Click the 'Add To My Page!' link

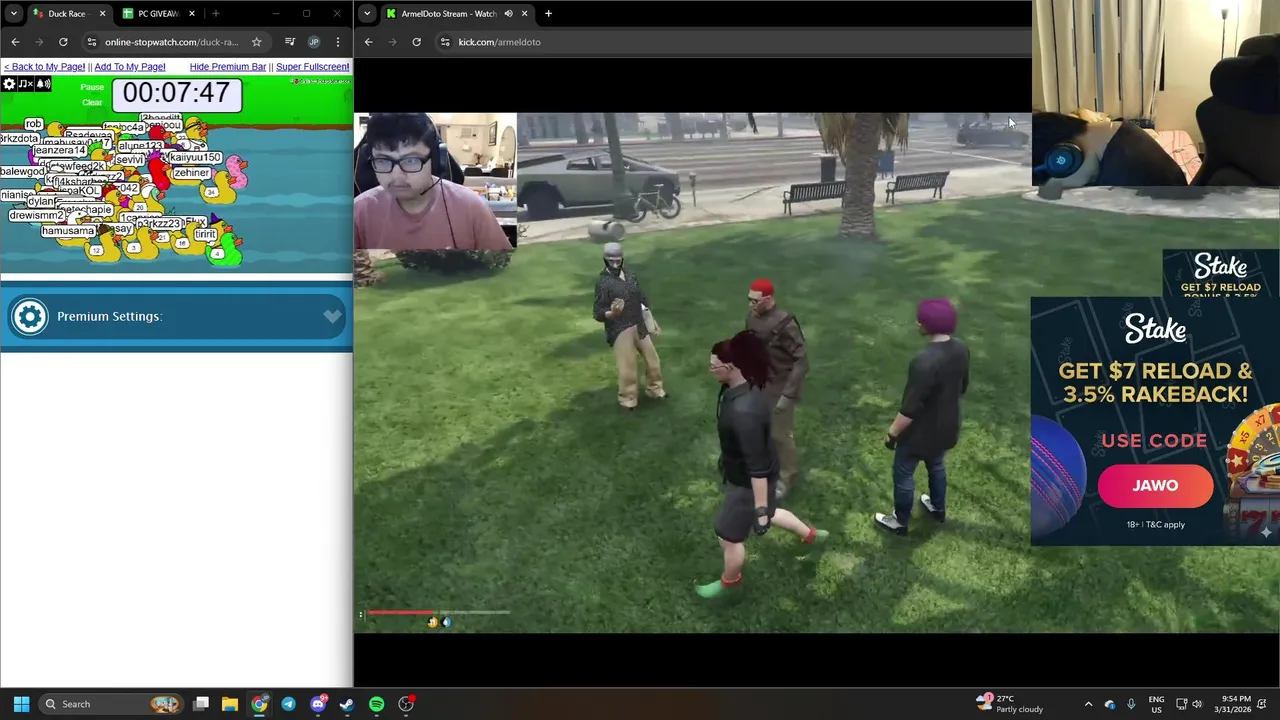coord(130,67)
